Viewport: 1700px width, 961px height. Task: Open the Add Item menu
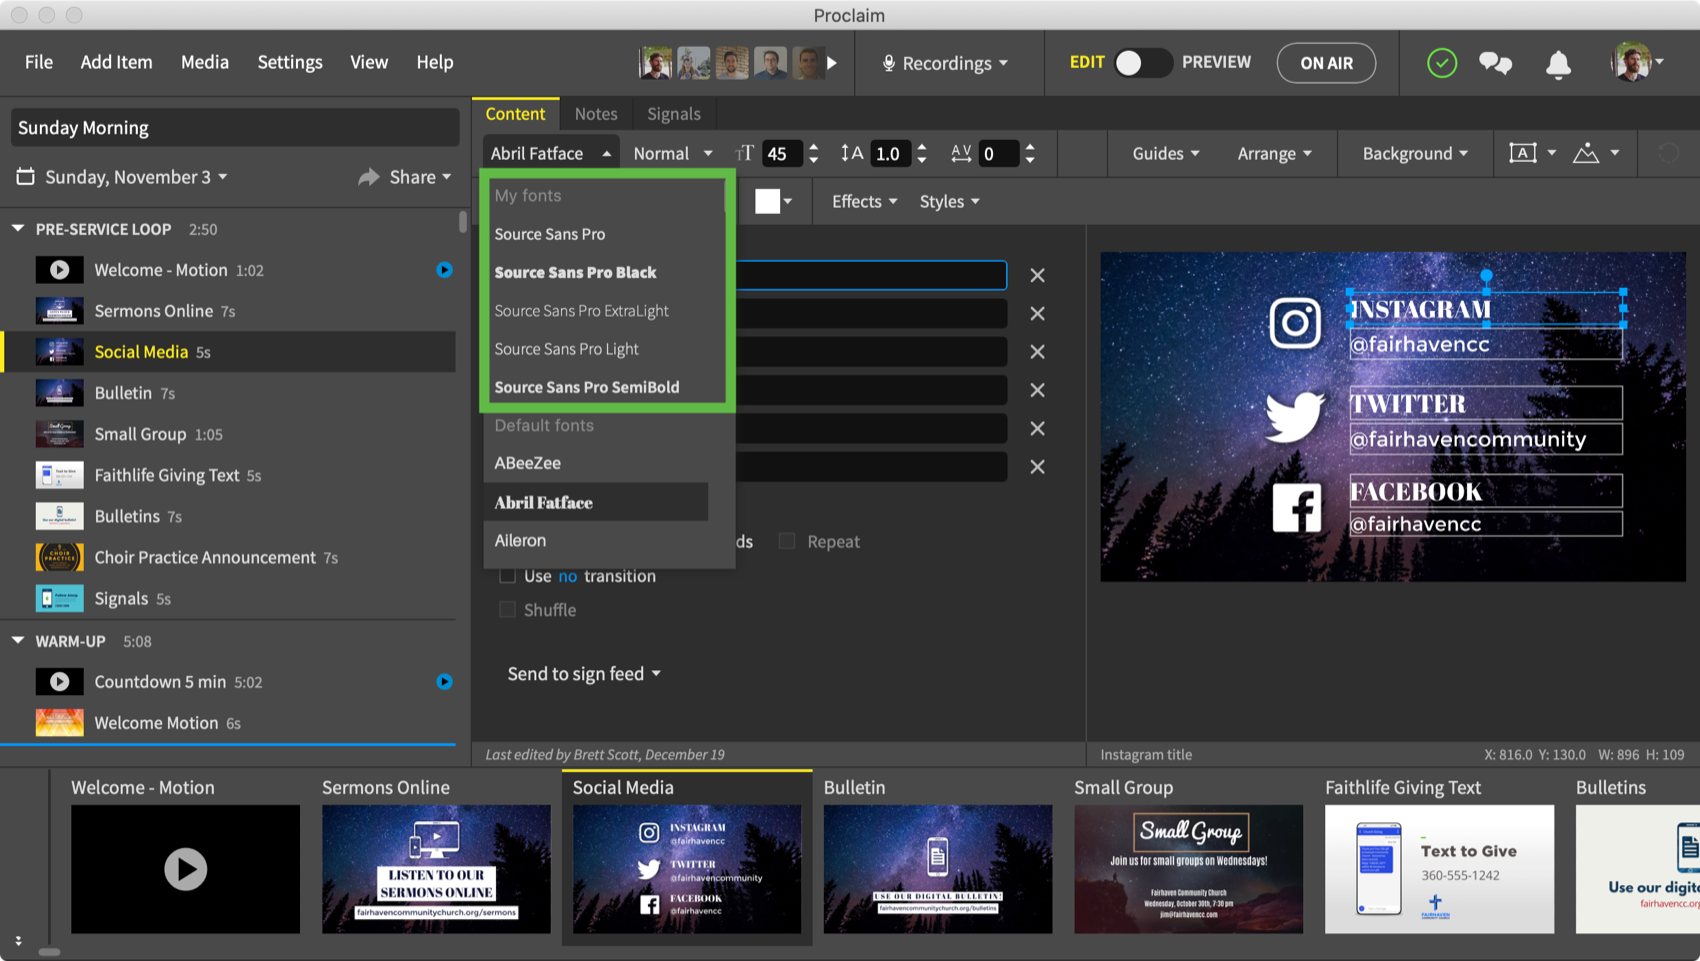tap(116, 62)
